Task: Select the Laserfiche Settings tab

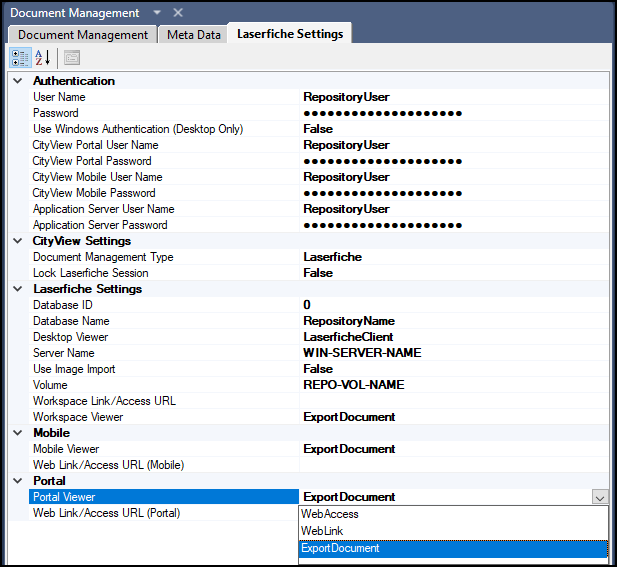Action: pos(290,34)
